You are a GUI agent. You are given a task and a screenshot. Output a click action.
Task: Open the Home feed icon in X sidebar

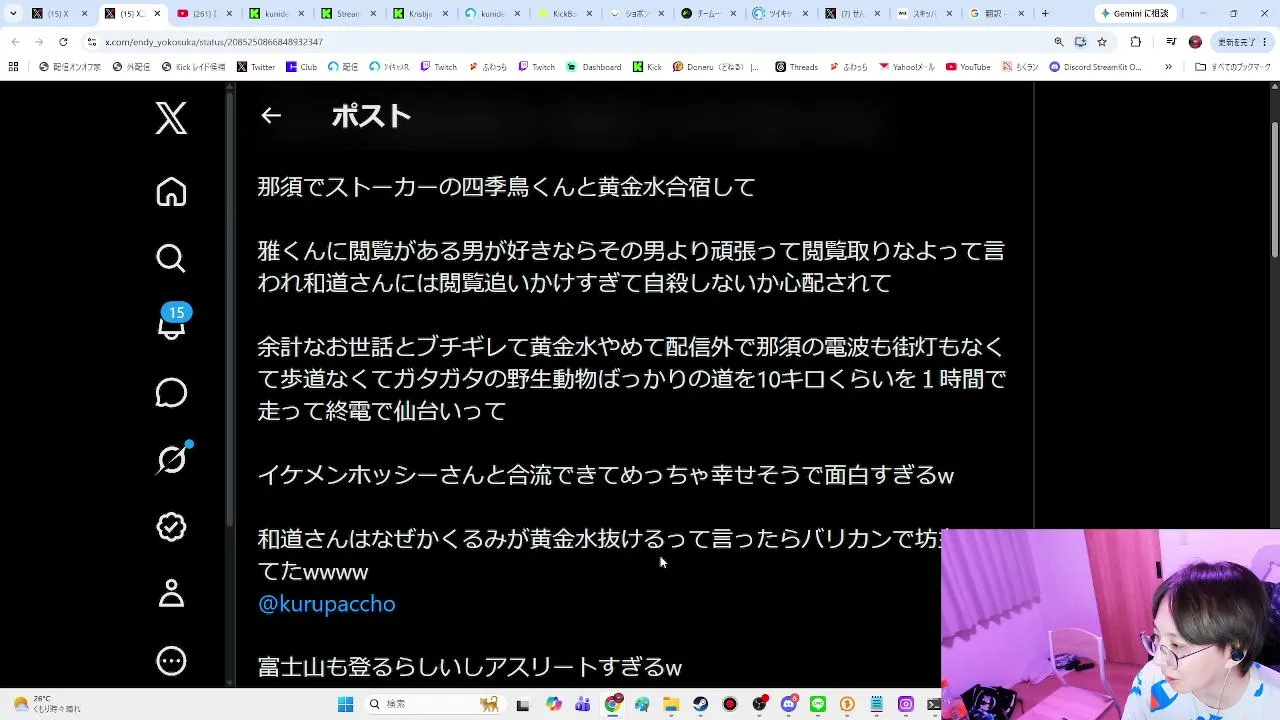pyautogui.click(x=171, y=191)
